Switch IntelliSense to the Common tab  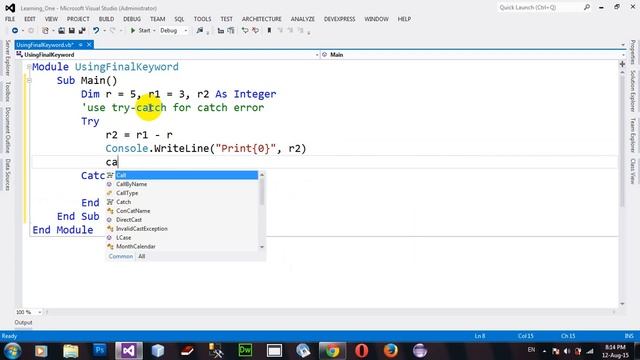point(120,256)
